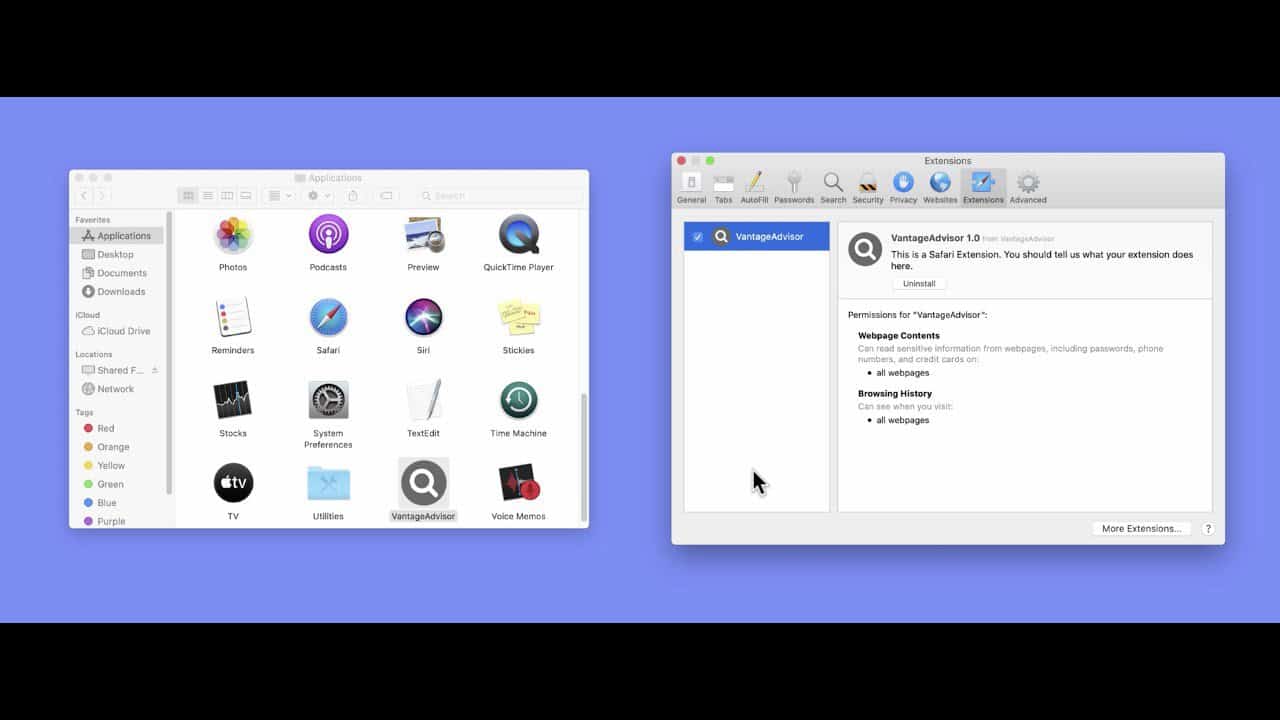This screenshot has width=1280, height=720.
Task: Filter by the Green tag in sidebar
Action: click(x=105, y=485)
